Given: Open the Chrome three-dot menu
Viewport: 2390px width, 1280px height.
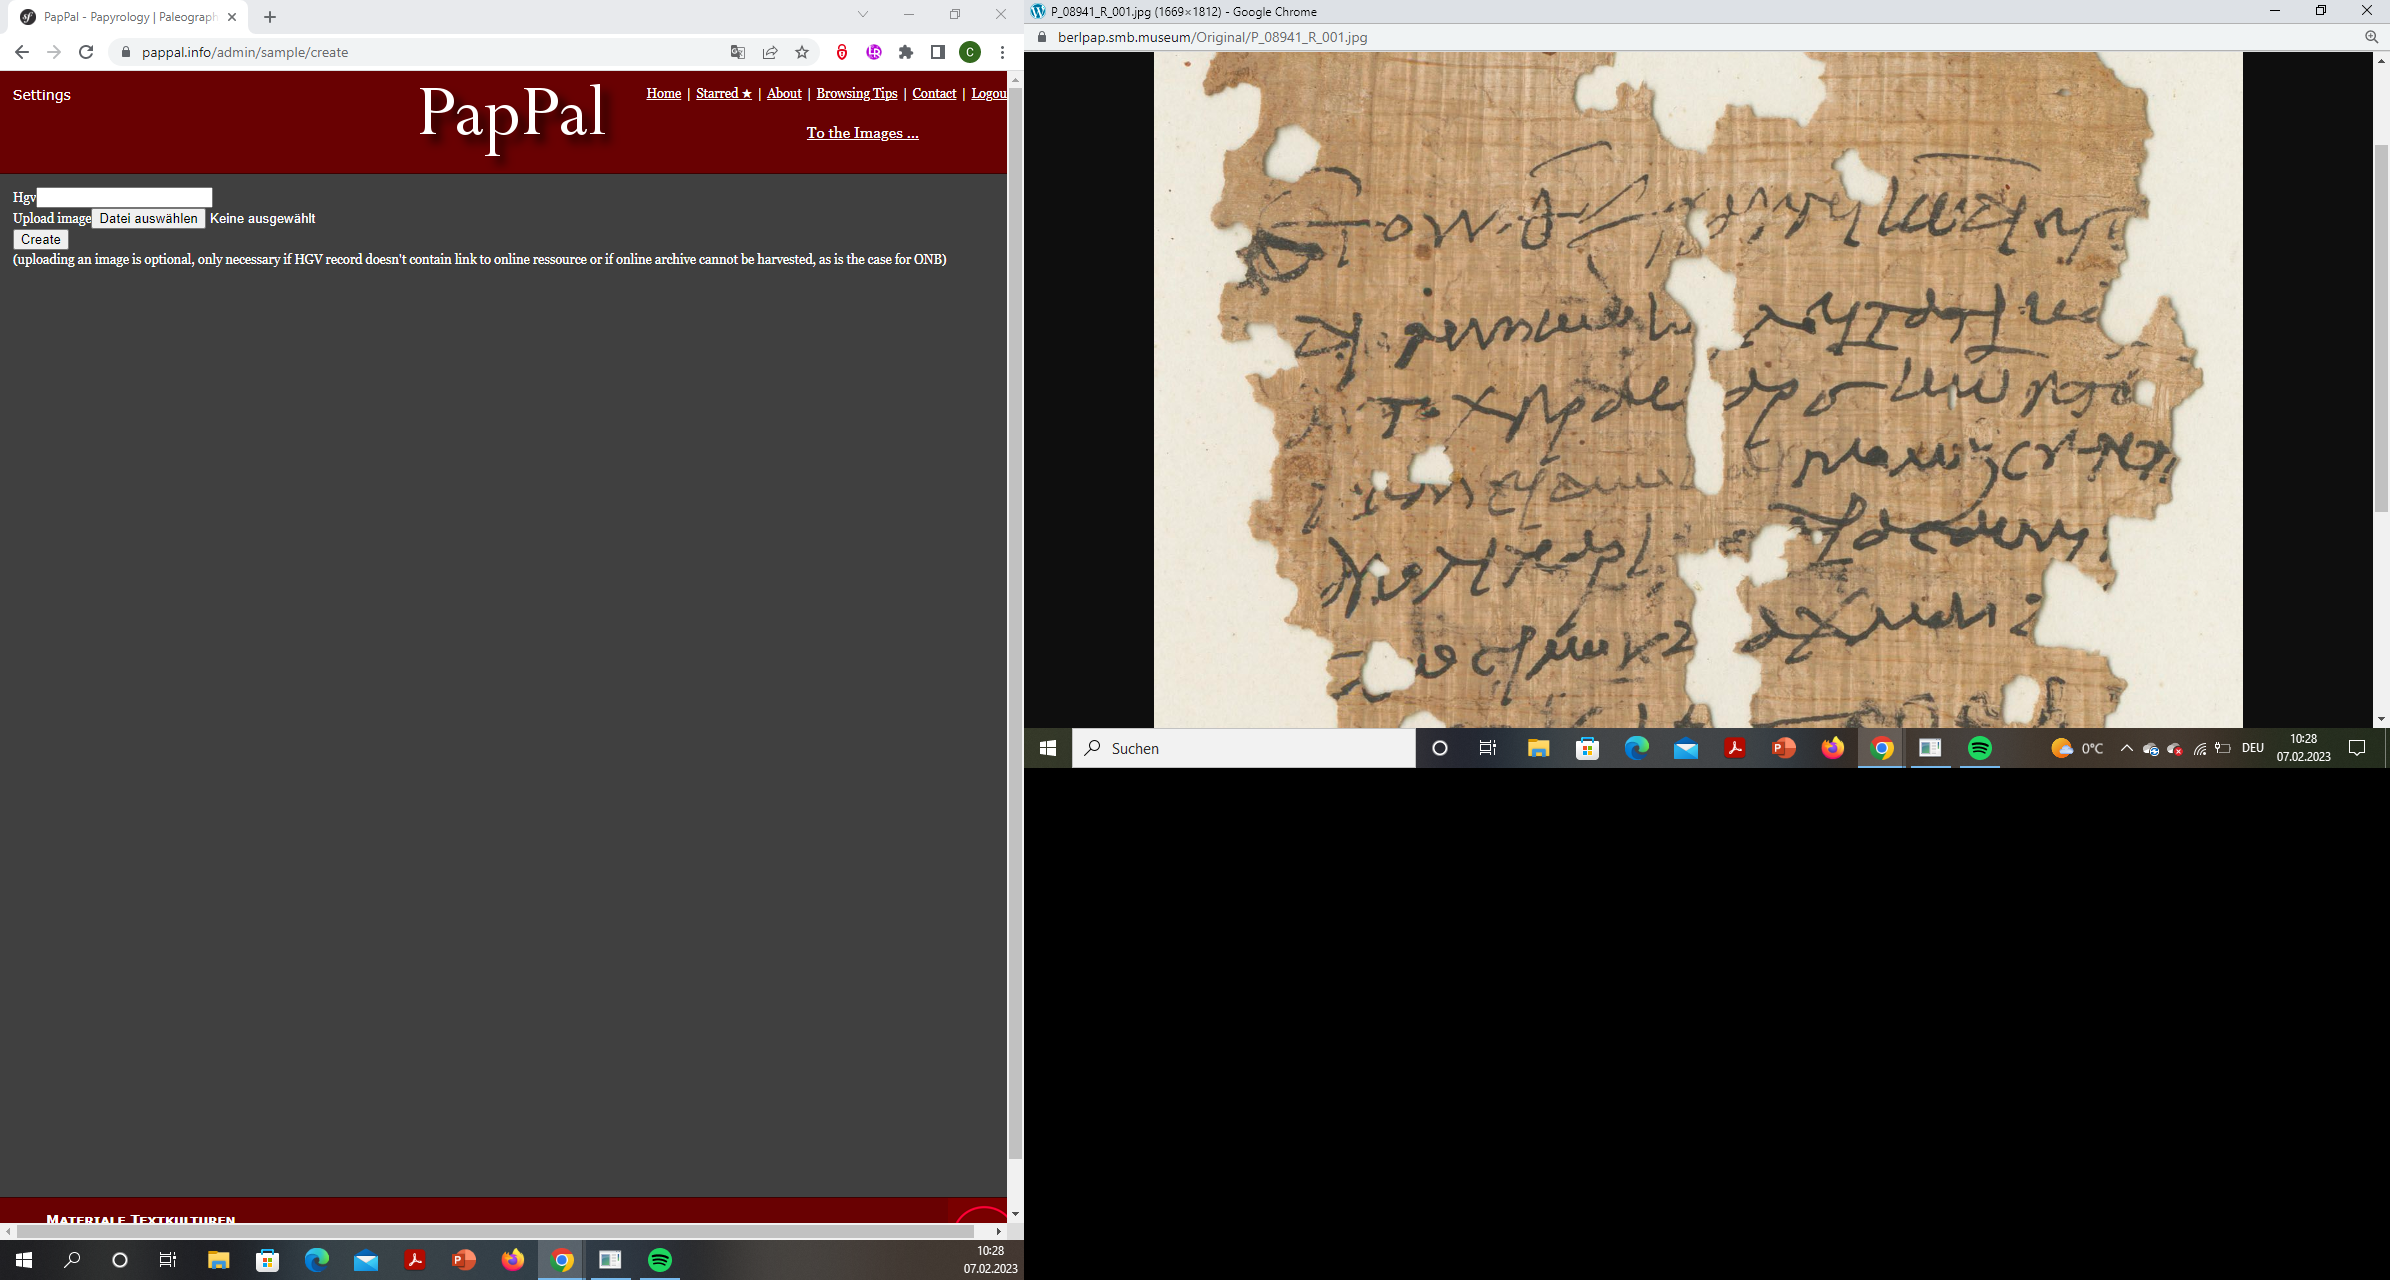Looking at the screenshot, I should [1002, 52].
